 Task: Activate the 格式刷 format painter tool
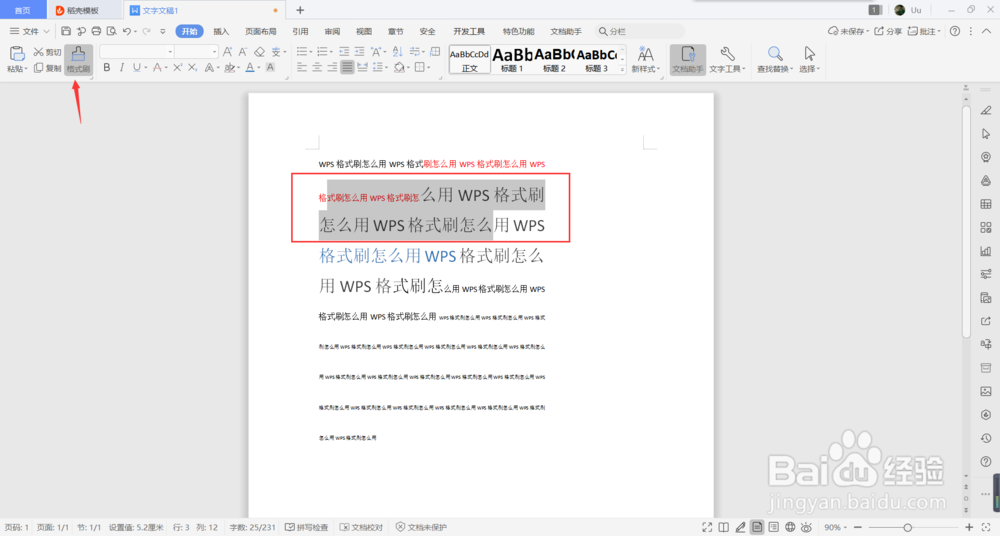pos(78,60)
